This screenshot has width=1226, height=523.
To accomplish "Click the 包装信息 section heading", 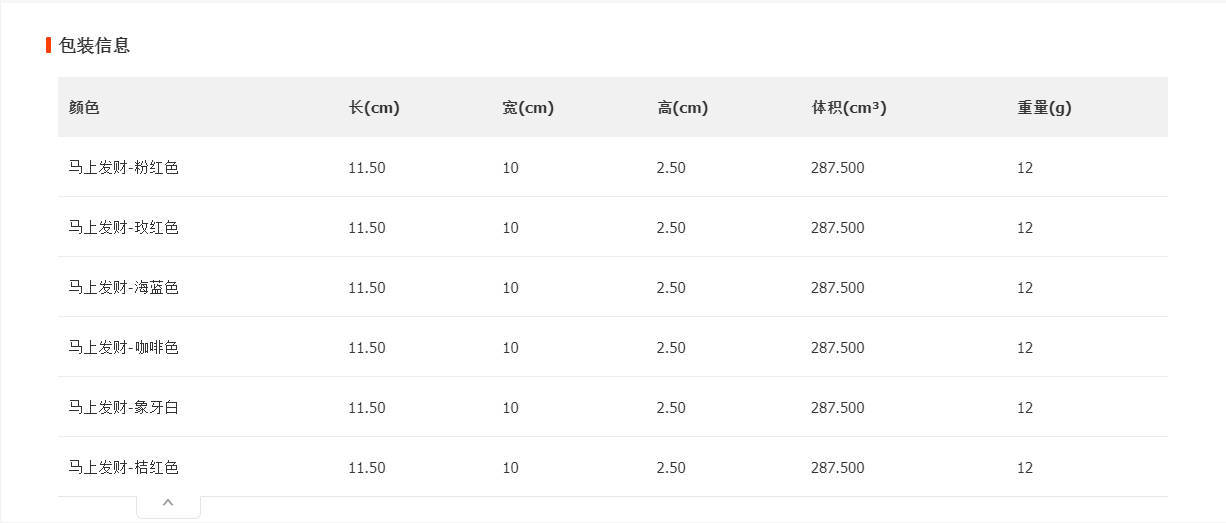I will click(x=94, y=45).
